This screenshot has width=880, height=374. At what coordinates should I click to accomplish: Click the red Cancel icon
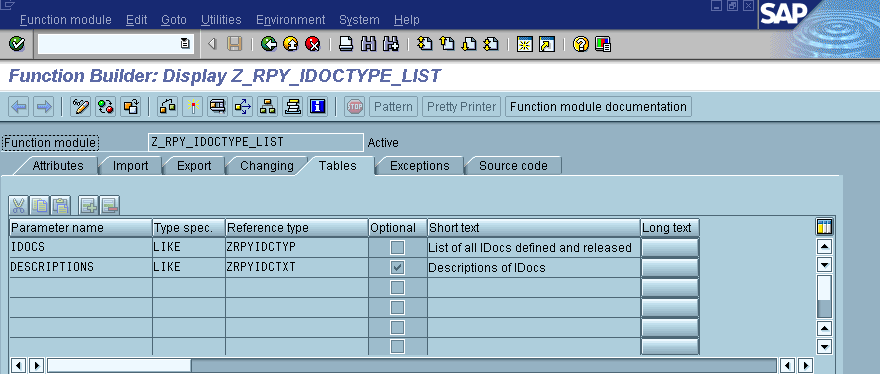(312, 44)
